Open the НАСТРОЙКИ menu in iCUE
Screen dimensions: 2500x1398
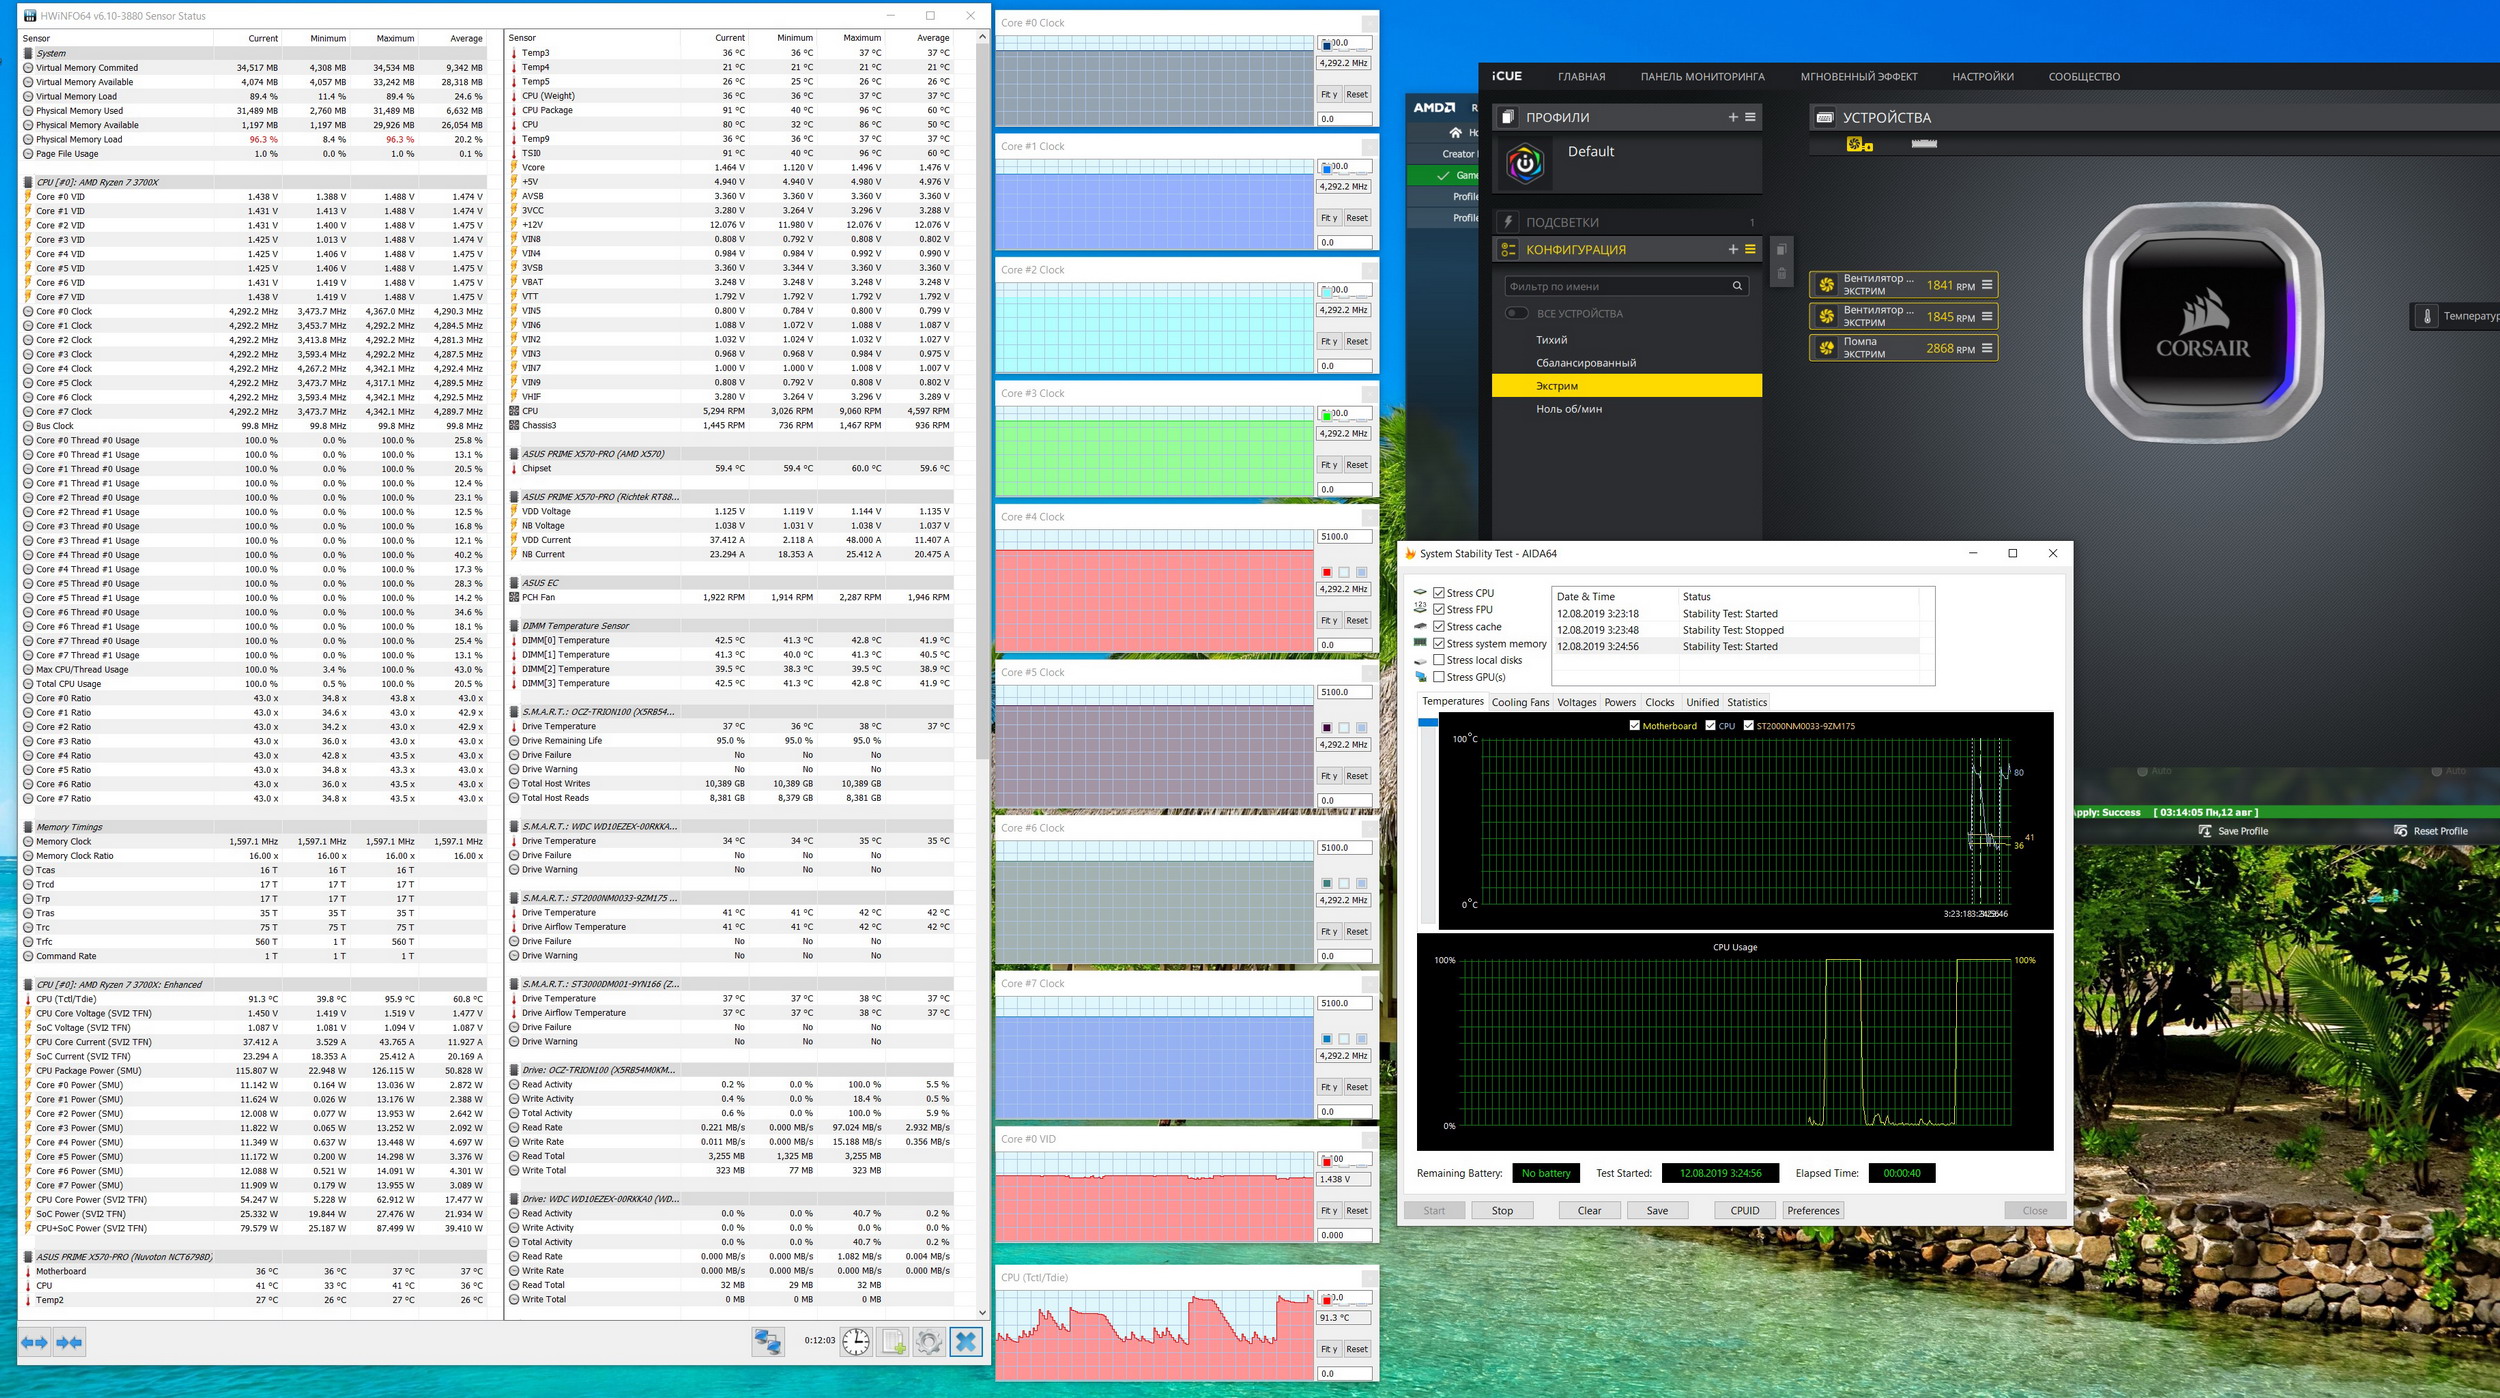1982,76
